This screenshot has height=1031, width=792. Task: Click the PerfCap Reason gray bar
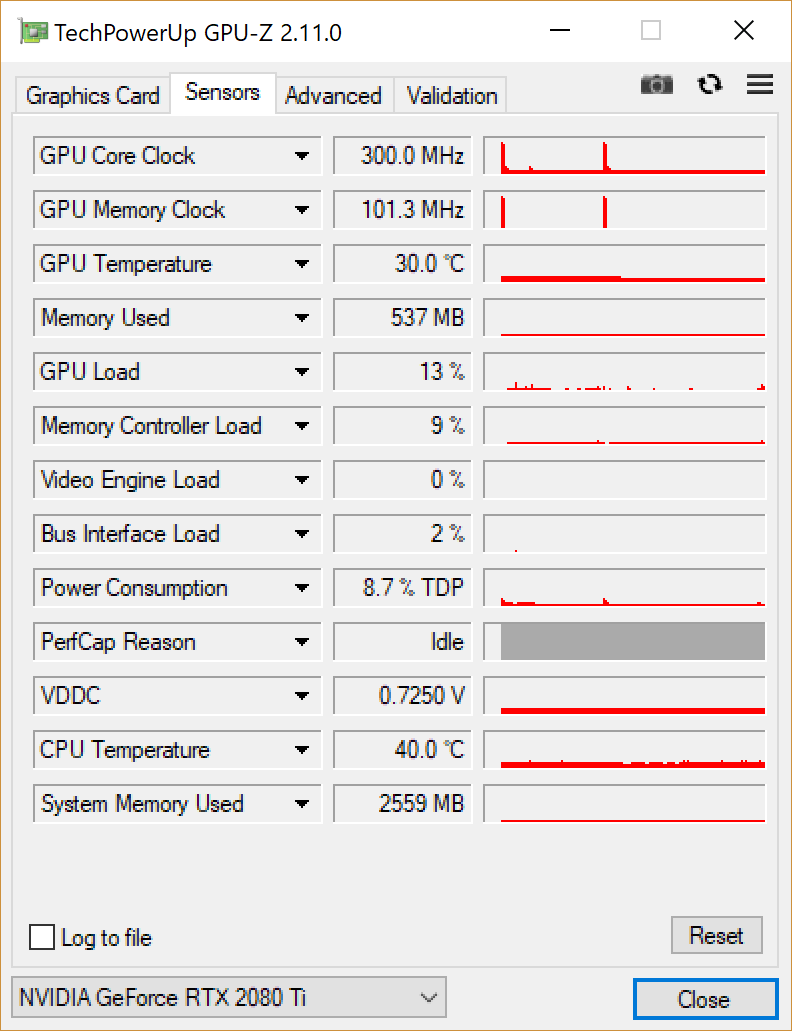coord(632,642)
